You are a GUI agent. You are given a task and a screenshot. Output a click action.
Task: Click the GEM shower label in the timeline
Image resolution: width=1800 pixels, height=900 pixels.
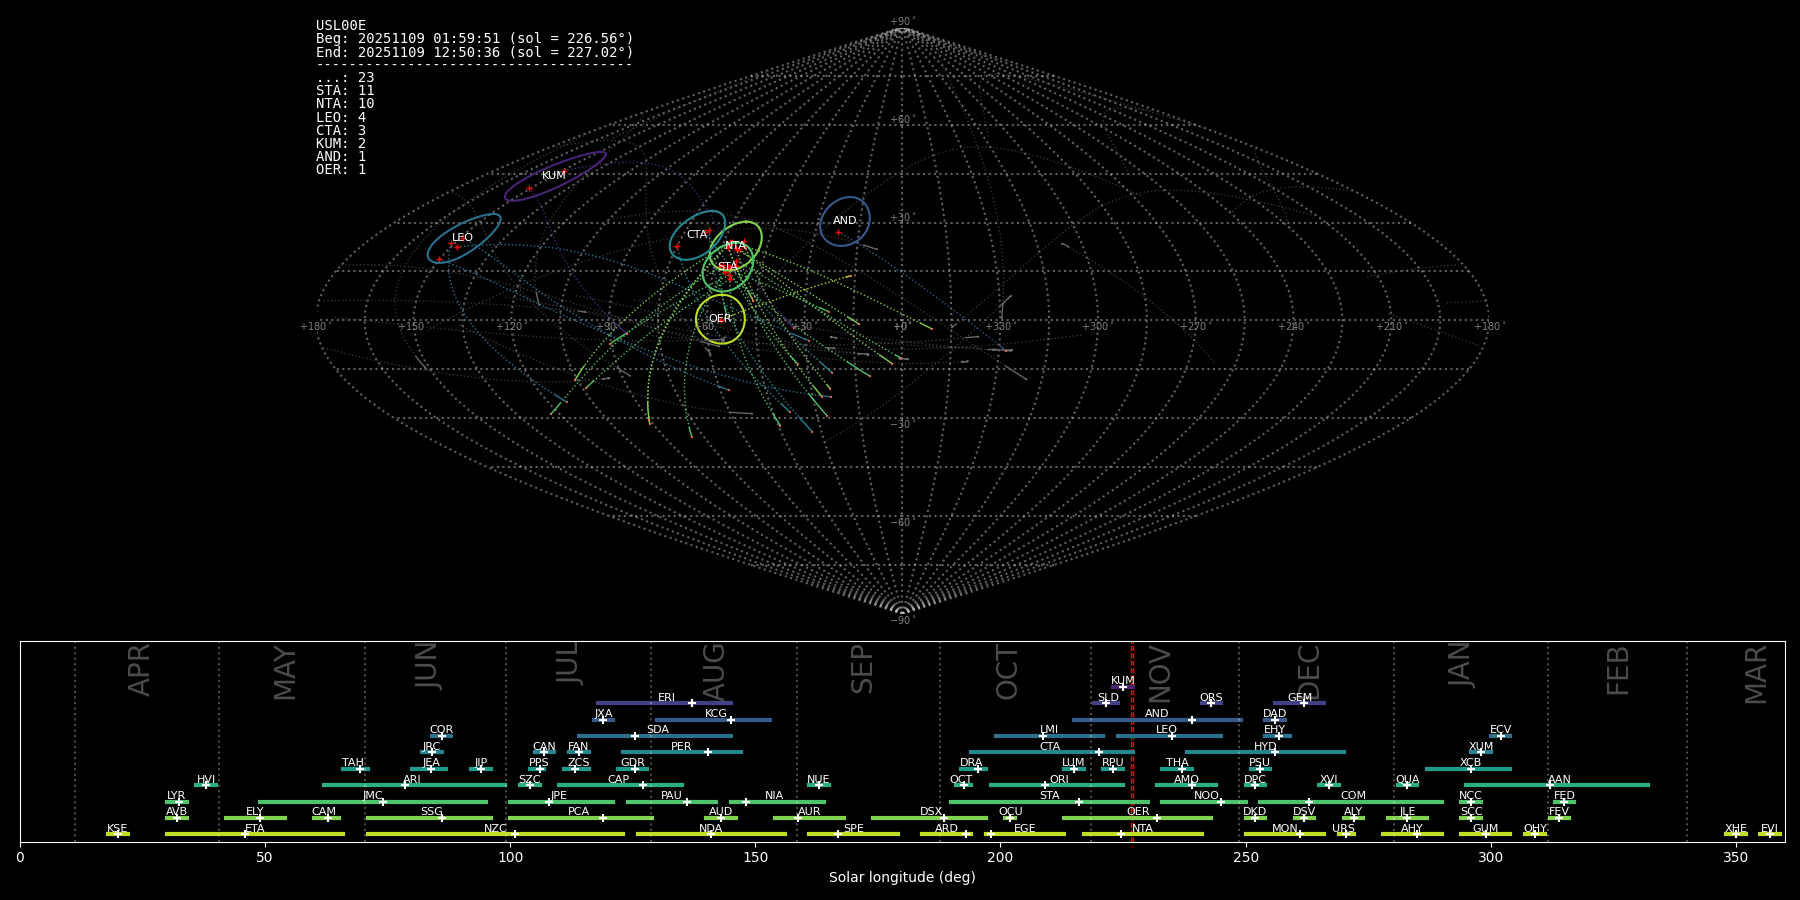1300,698
